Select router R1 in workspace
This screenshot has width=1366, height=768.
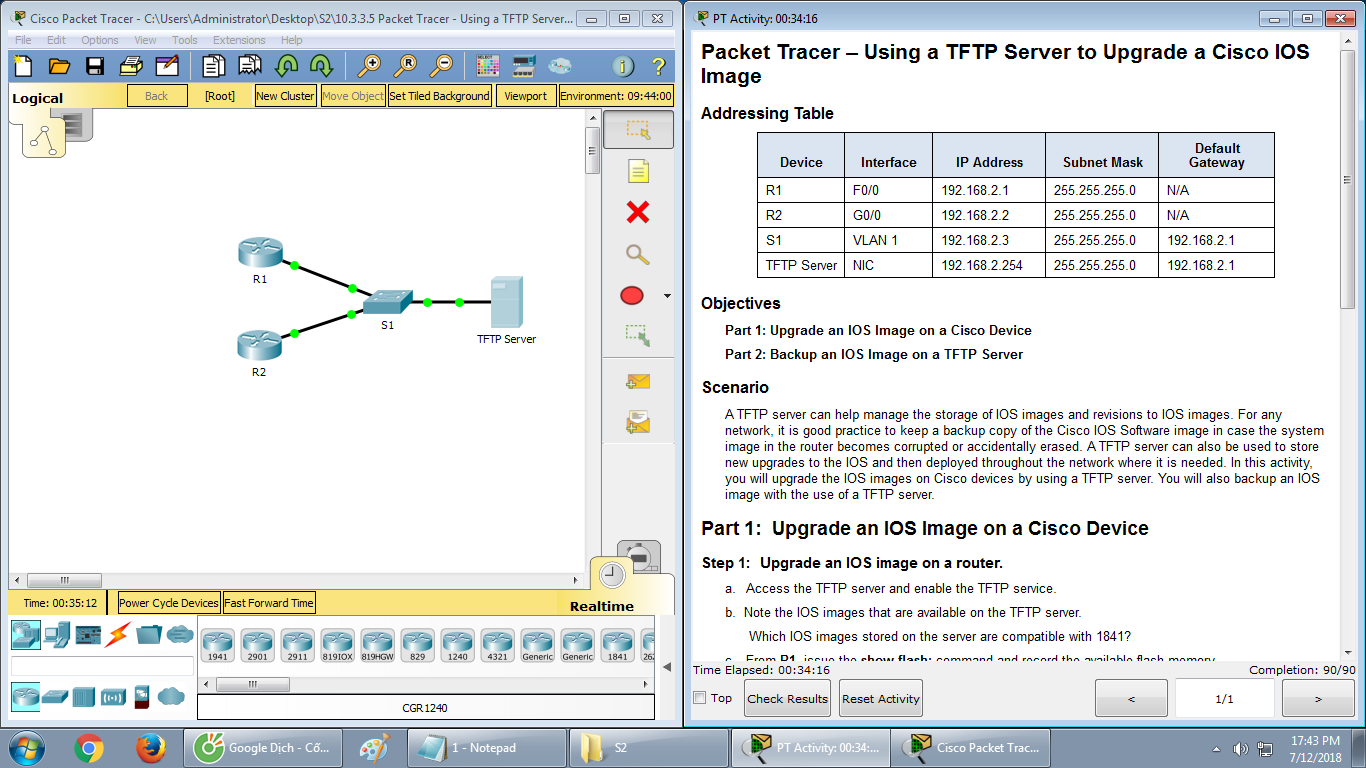(260, 253)
